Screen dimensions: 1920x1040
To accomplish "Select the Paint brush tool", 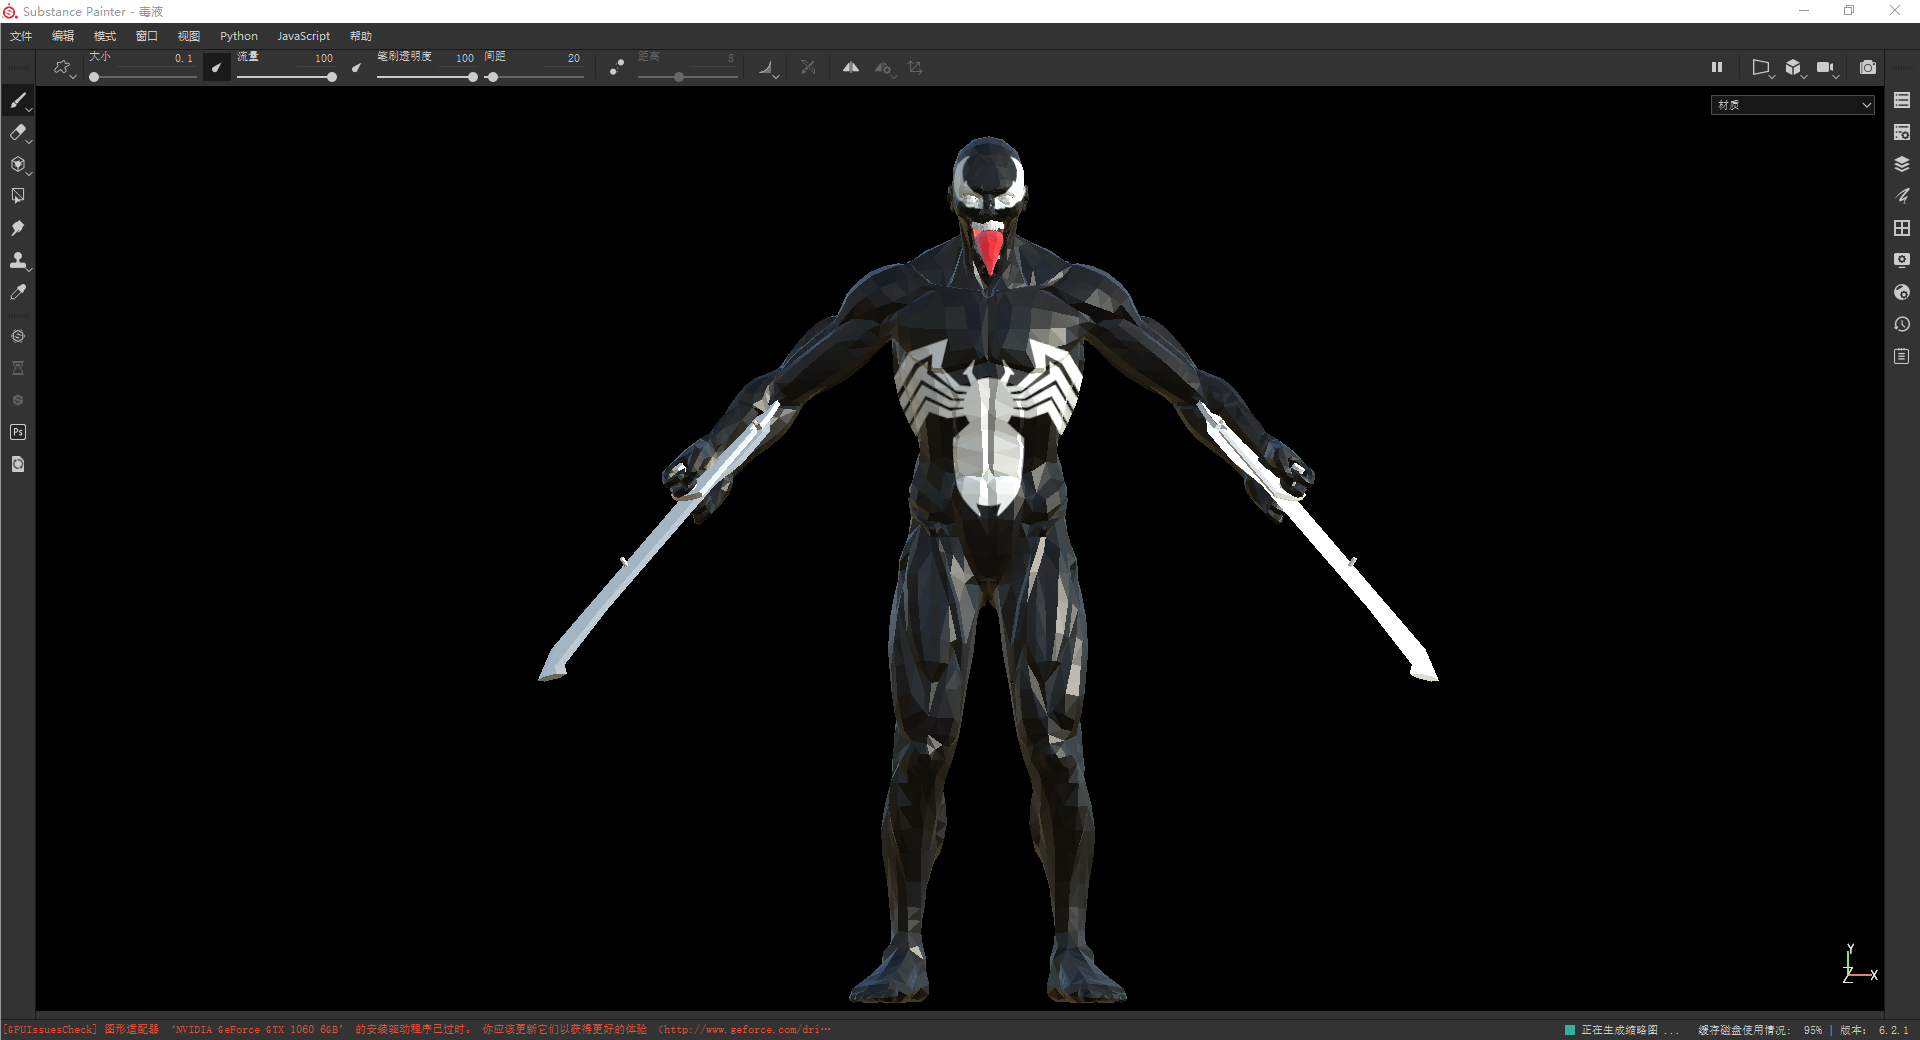I will [18, 100].
